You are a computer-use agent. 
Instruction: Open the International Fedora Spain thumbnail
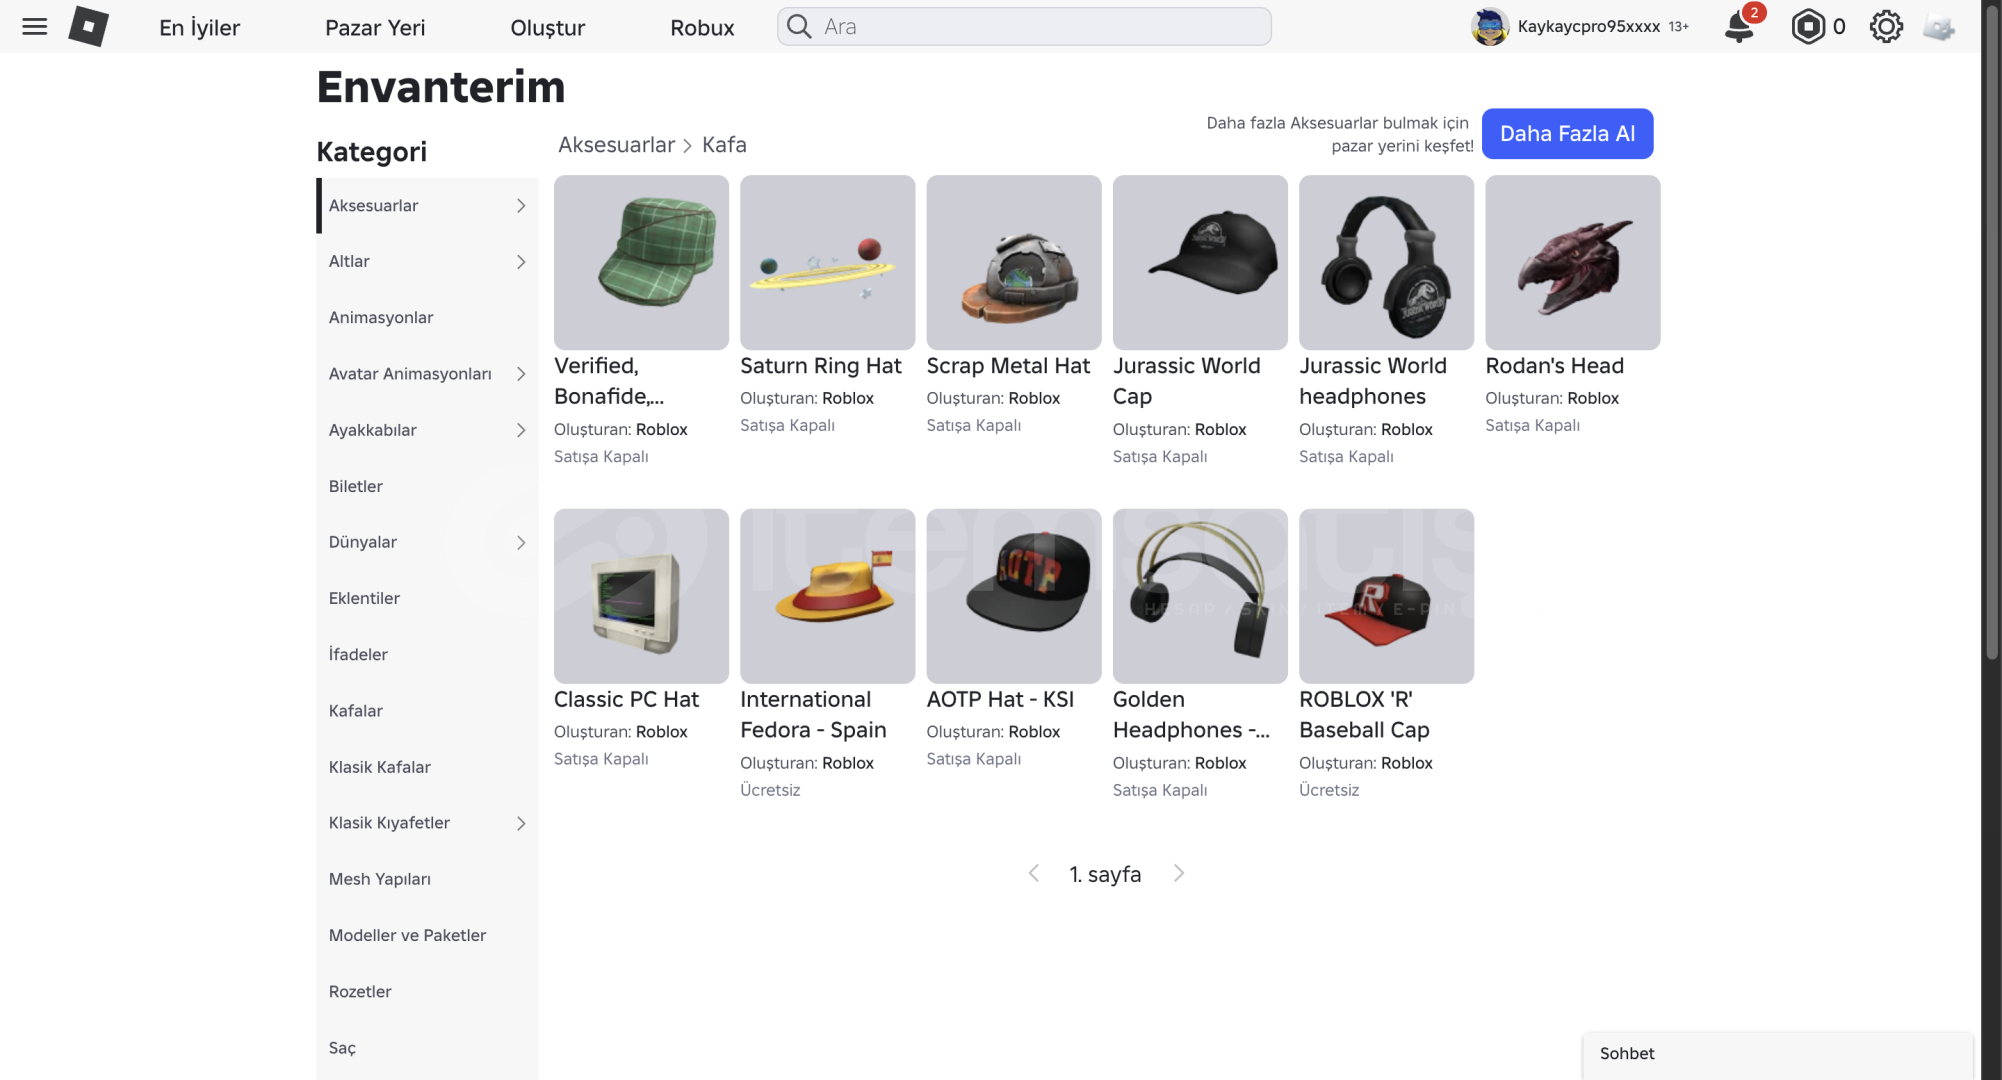click(827, 596)
